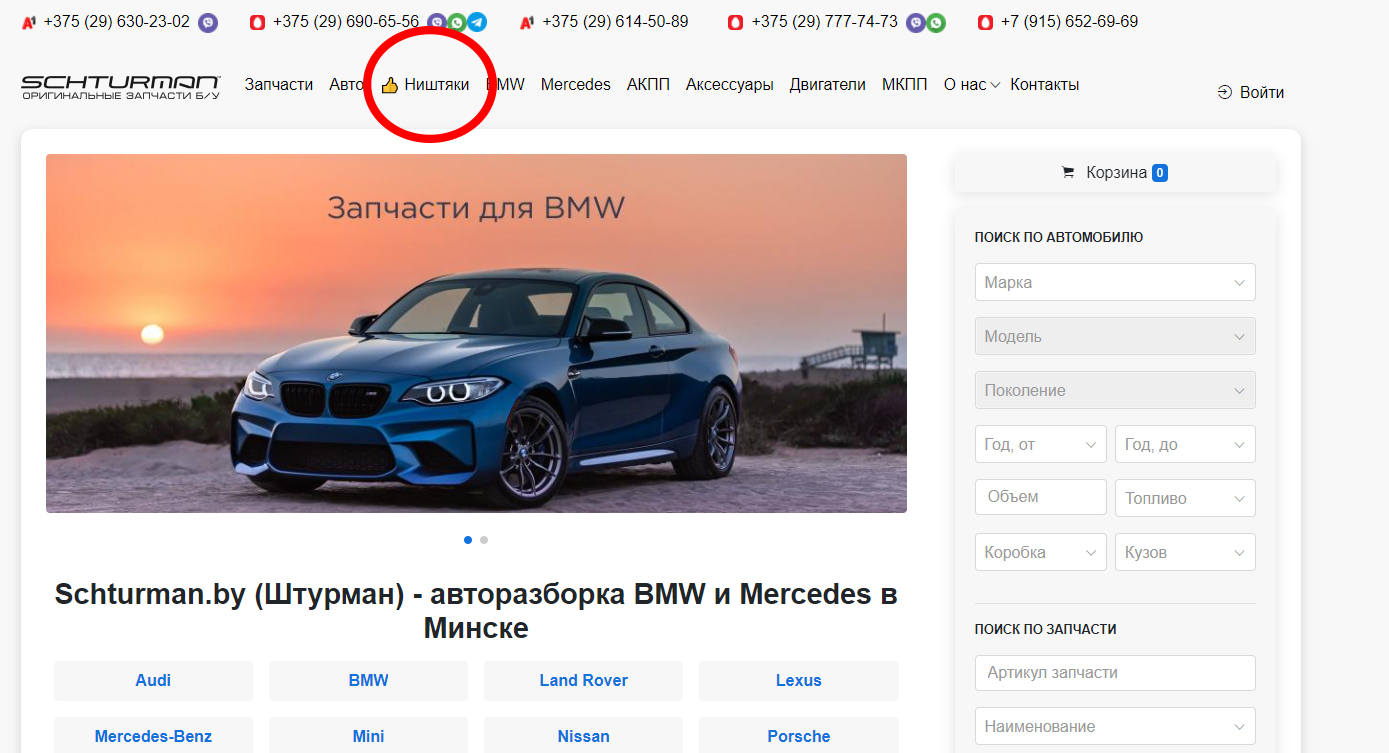
Task: Expand the Топливо dropdown
Action: [1185, 498]
